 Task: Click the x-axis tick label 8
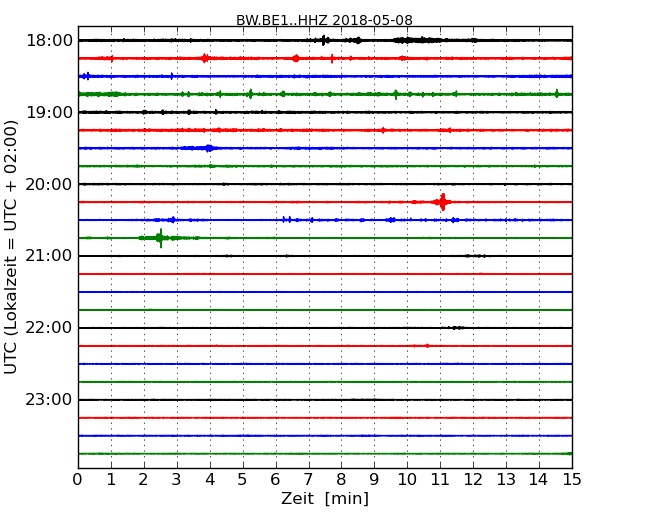tap(341, 480)
